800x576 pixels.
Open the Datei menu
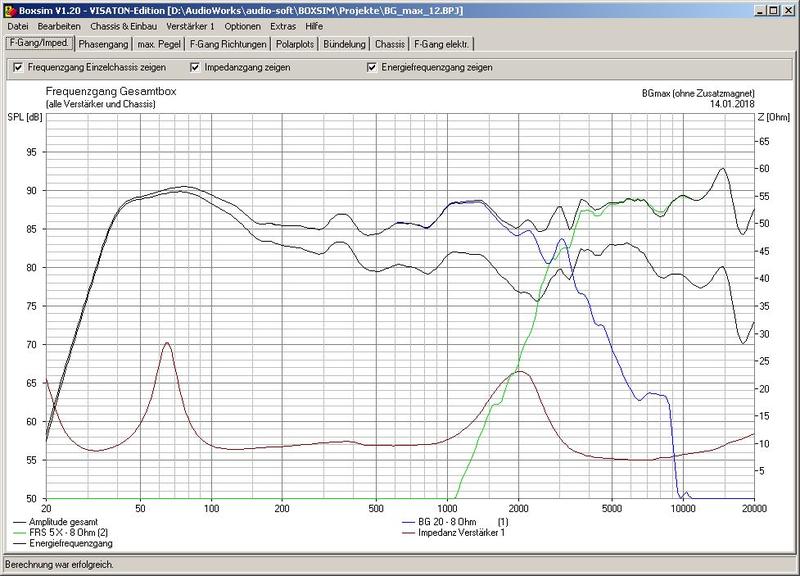18,26
